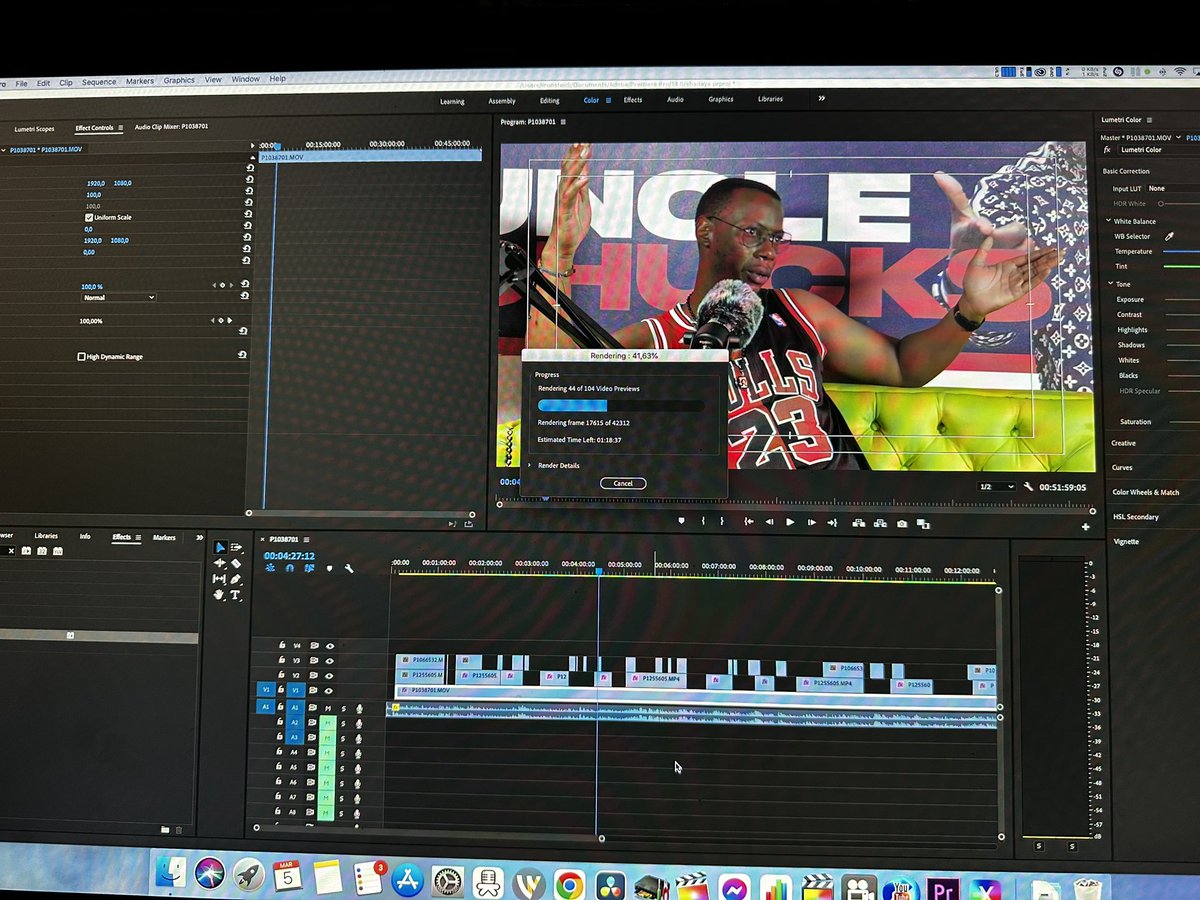1200x900 pixels.
Task: Step forward one frame in Program monitor
Action: click(812, 522)
